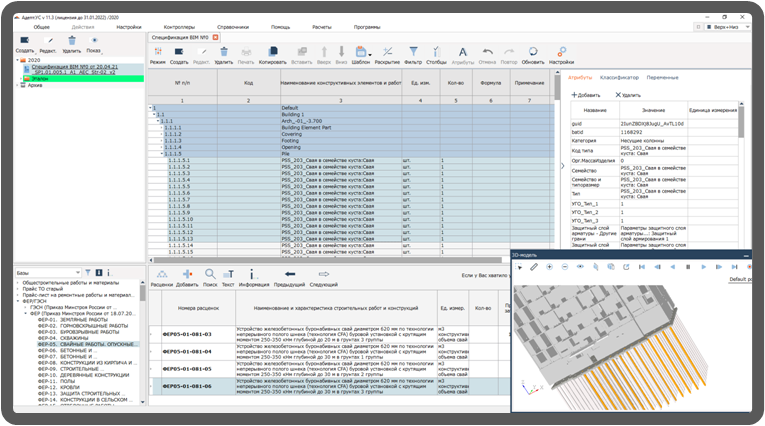Expand row 1.1.1.3 Footing
This screenshot has height=426, width=765.
pos(162,141)
